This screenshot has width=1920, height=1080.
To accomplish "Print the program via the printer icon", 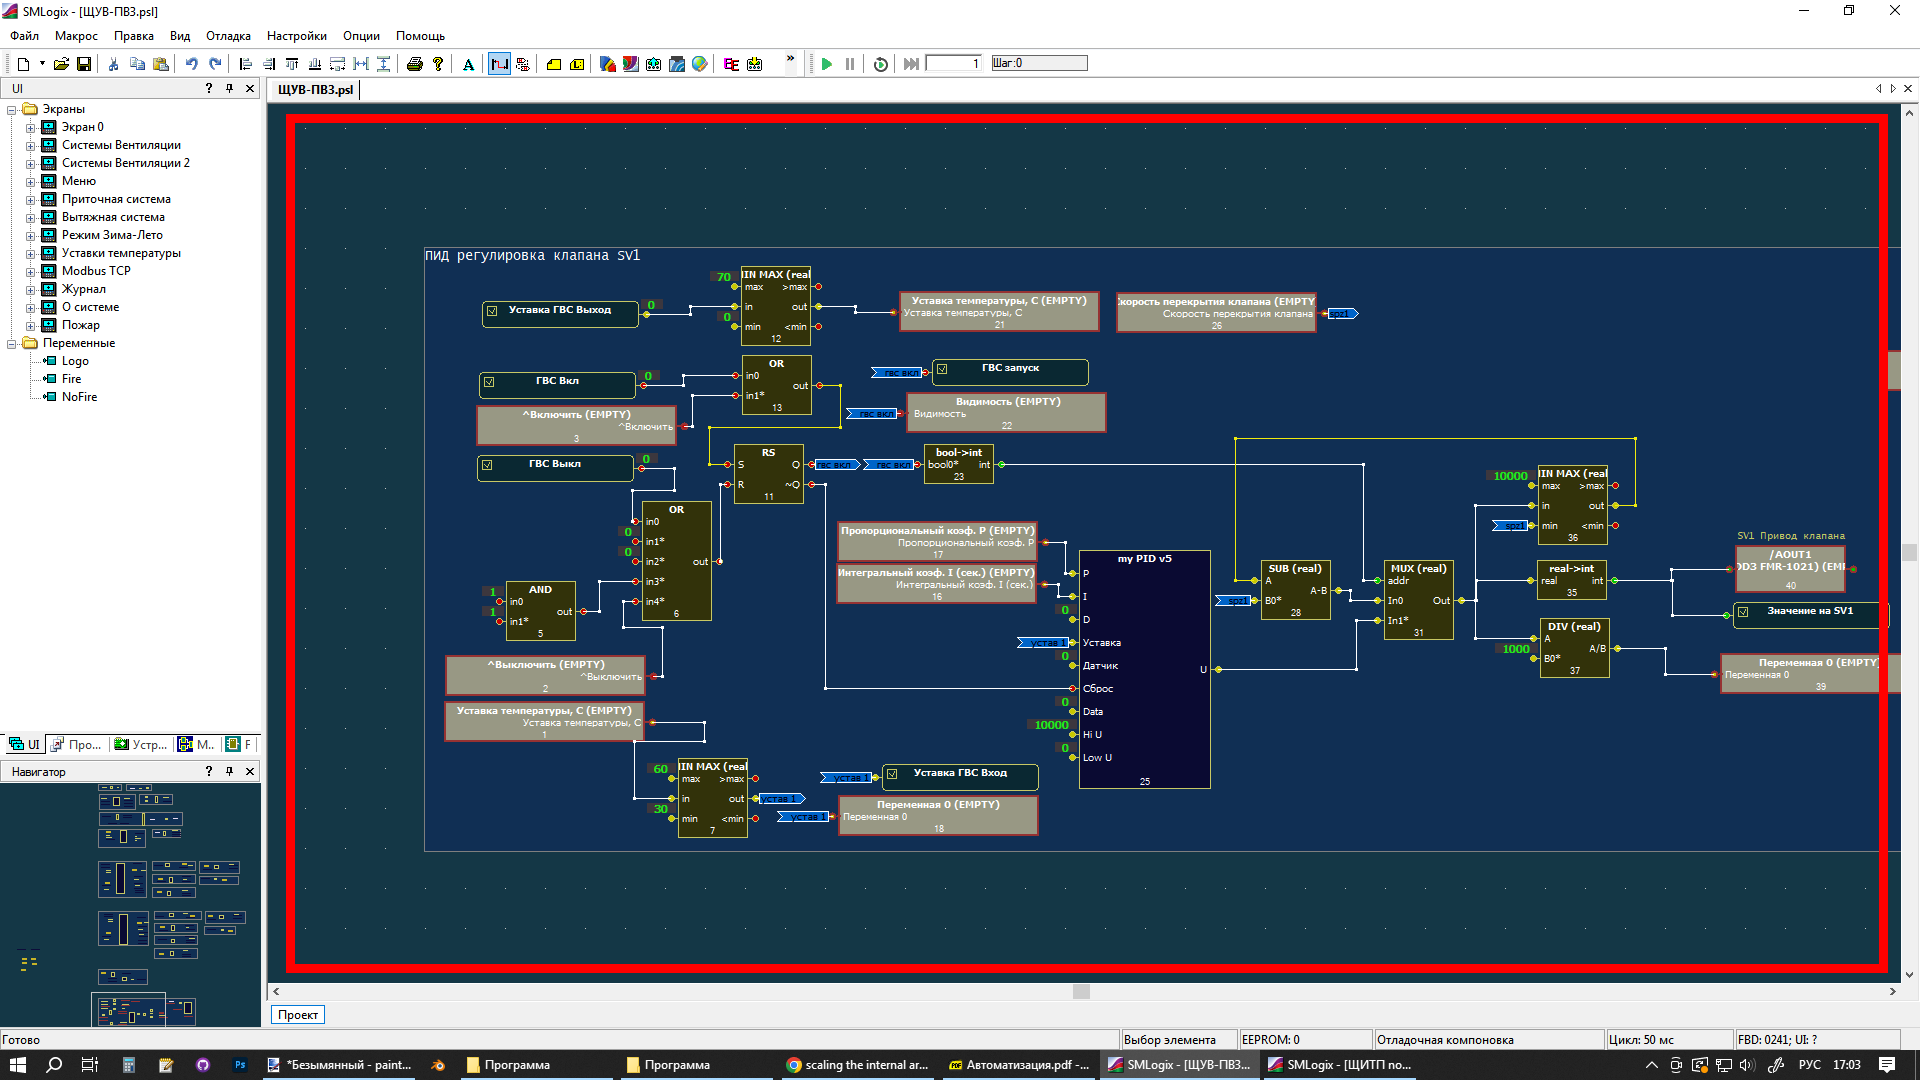I will (416, 63).
